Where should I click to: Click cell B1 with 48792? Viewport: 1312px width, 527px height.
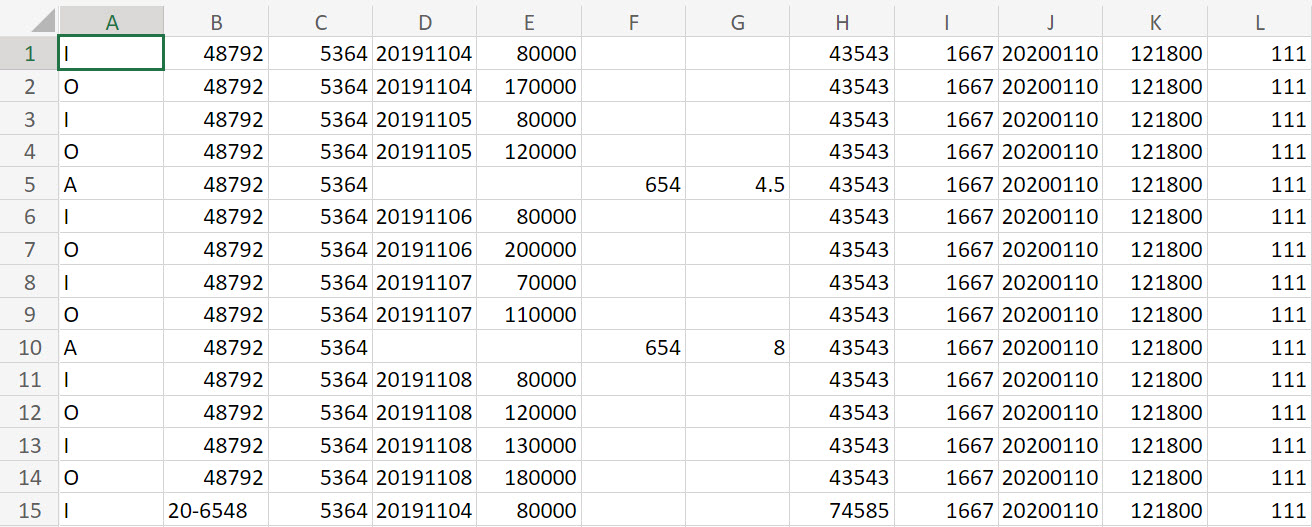pyautogui.click(x=217, y=54)
